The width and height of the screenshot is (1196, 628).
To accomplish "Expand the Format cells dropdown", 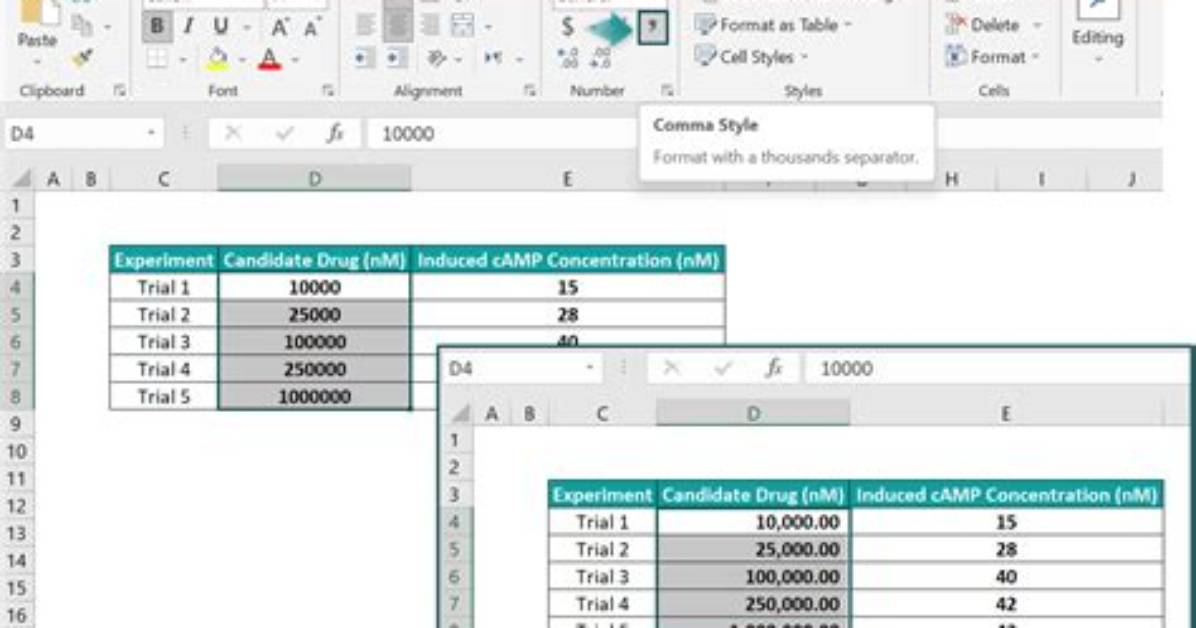I will click(x=992, y=57).
